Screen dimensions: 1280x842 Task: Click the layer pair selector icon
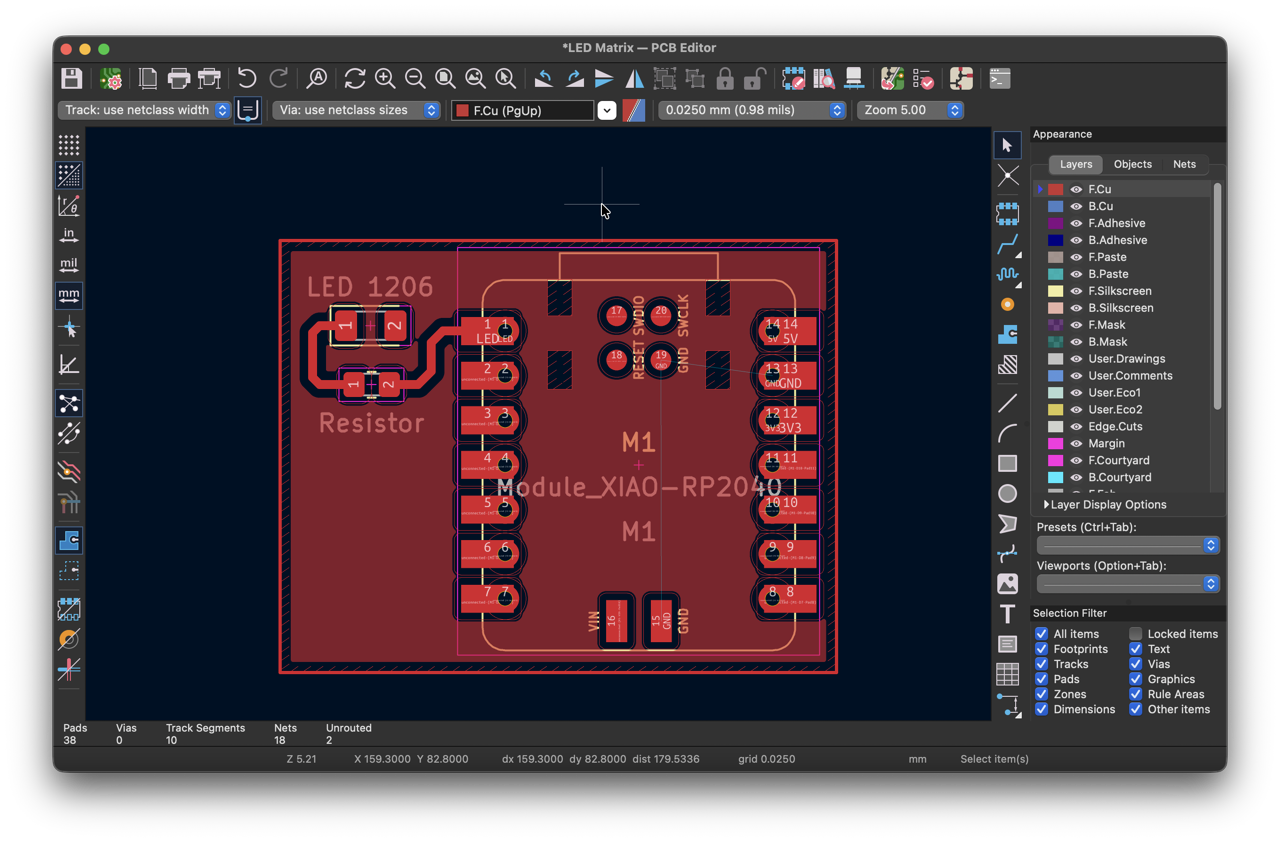[634, 110]
